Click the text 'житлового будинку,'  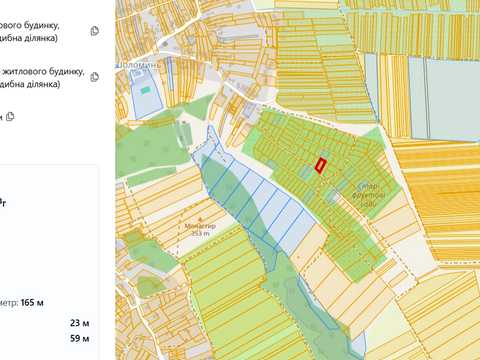point(43,72)
